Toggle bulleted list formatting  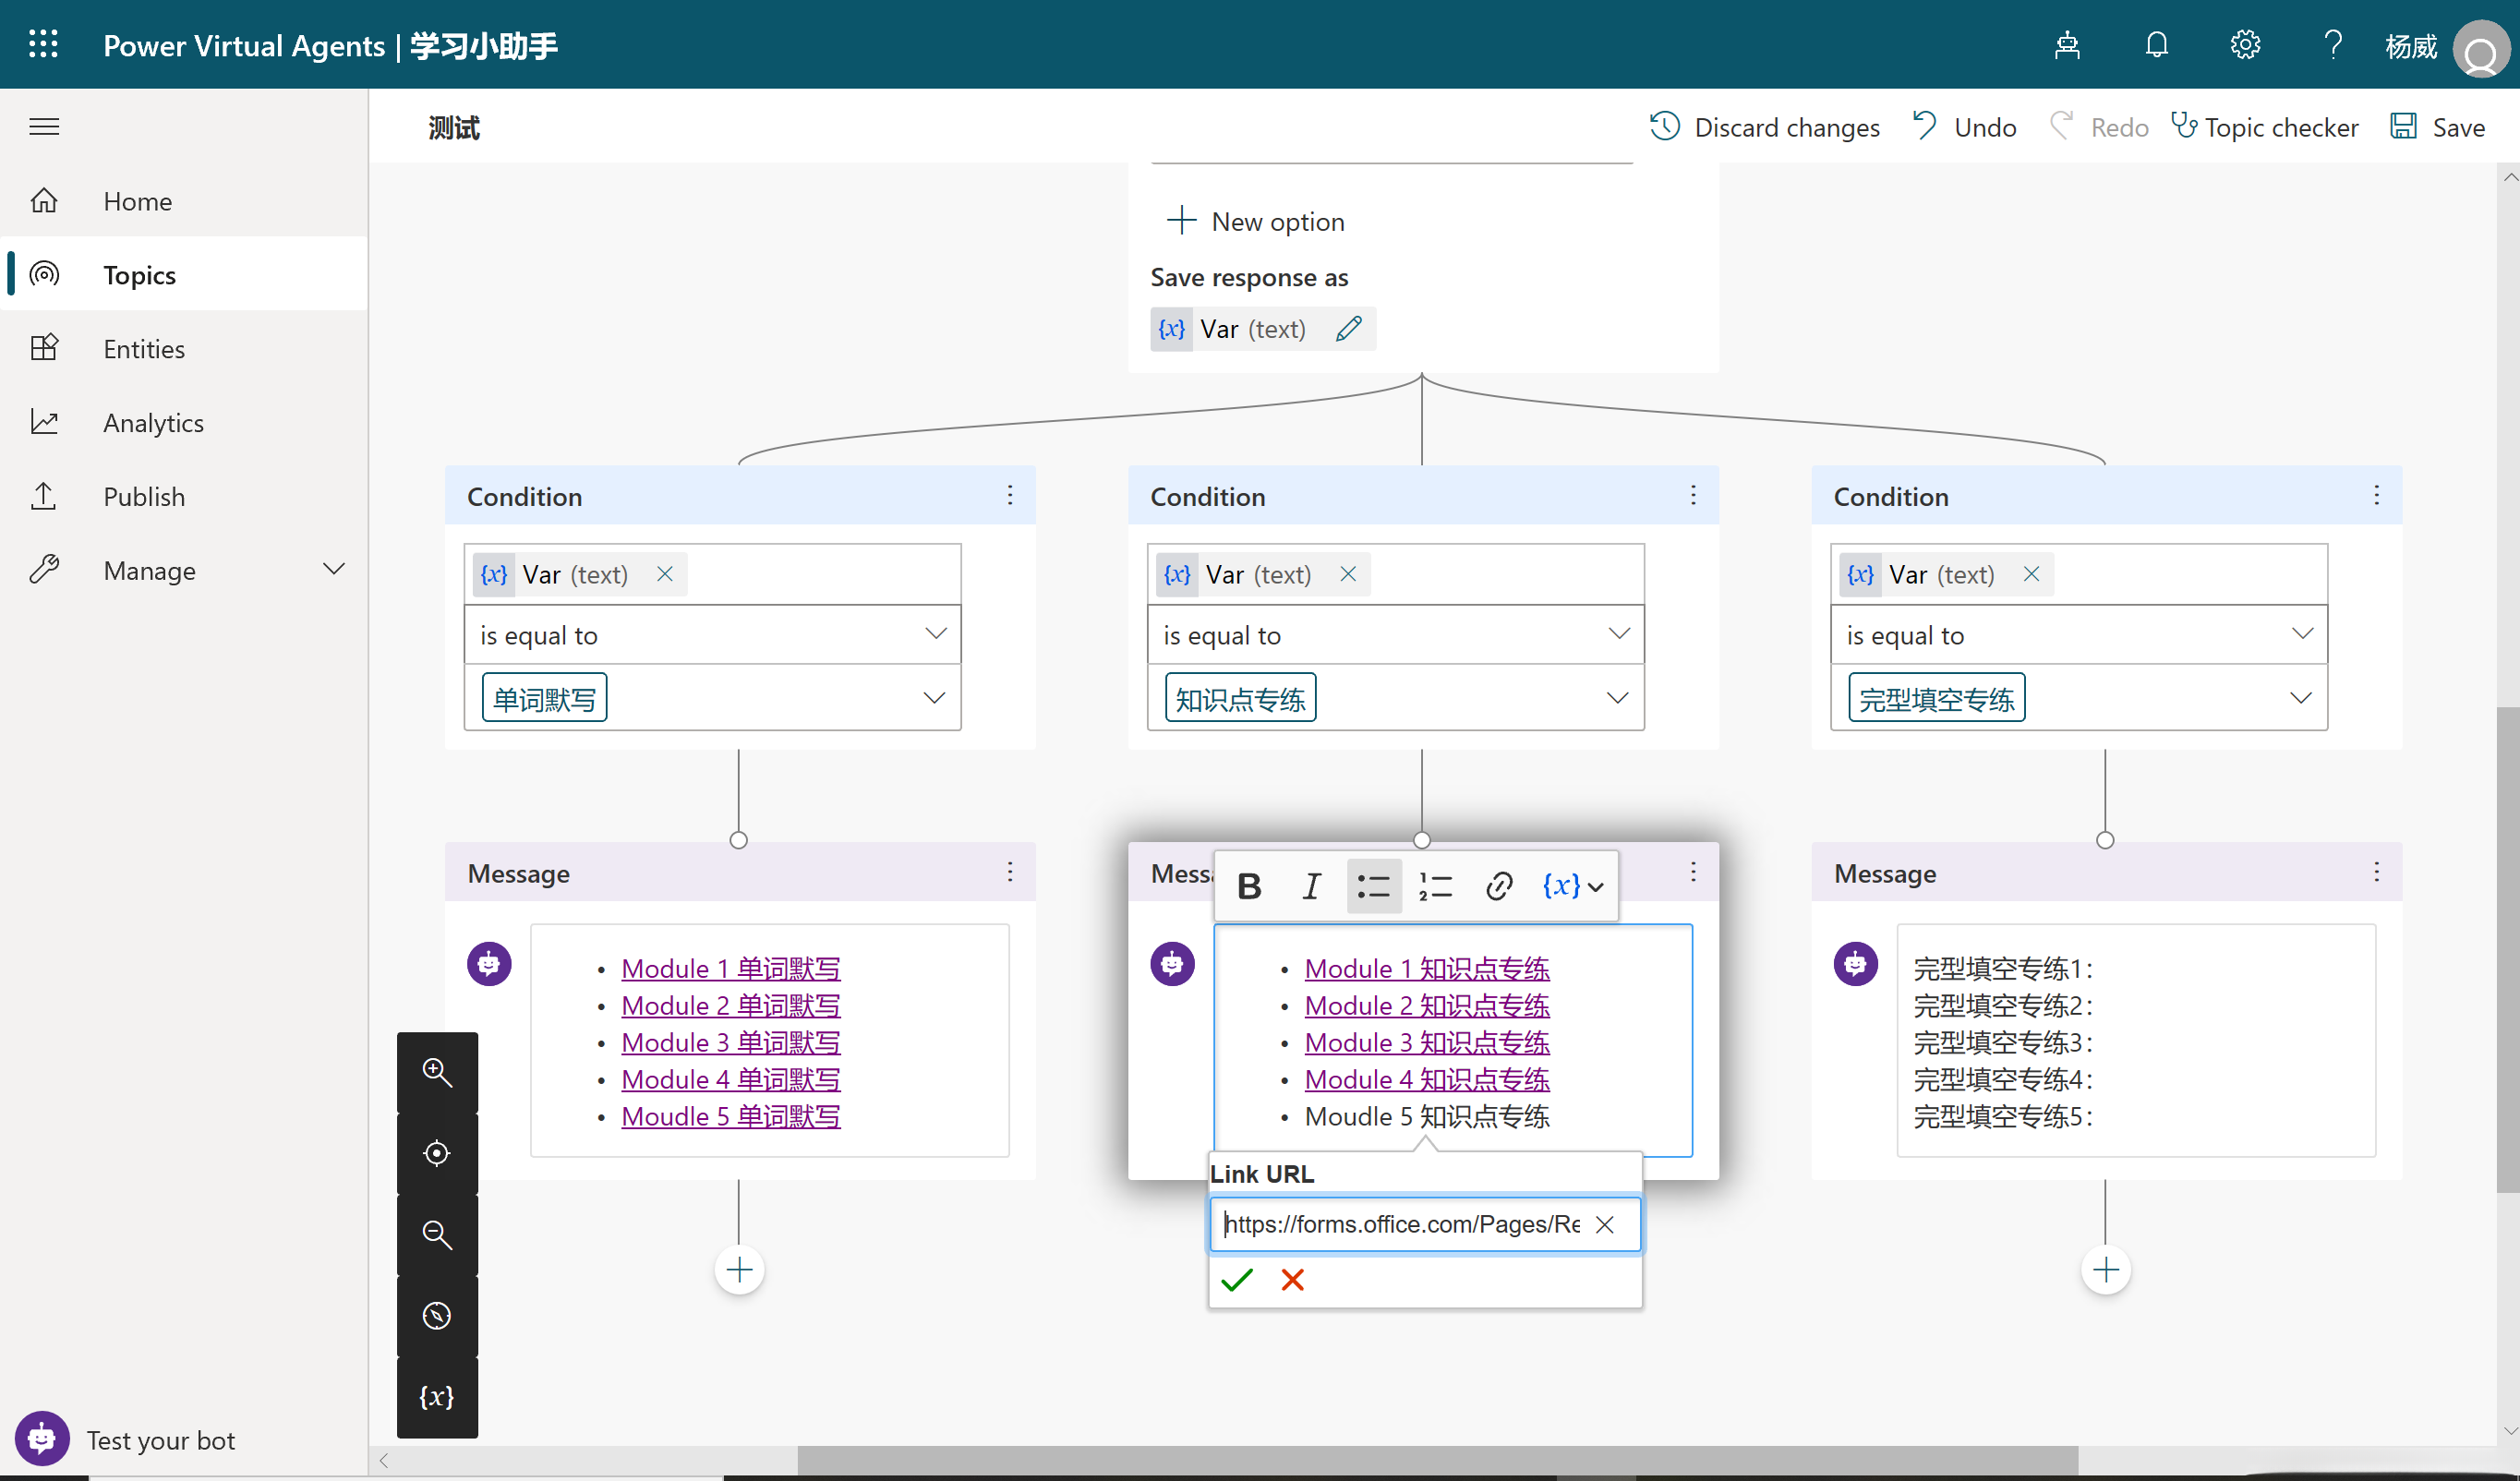(x=1373, y=886)
